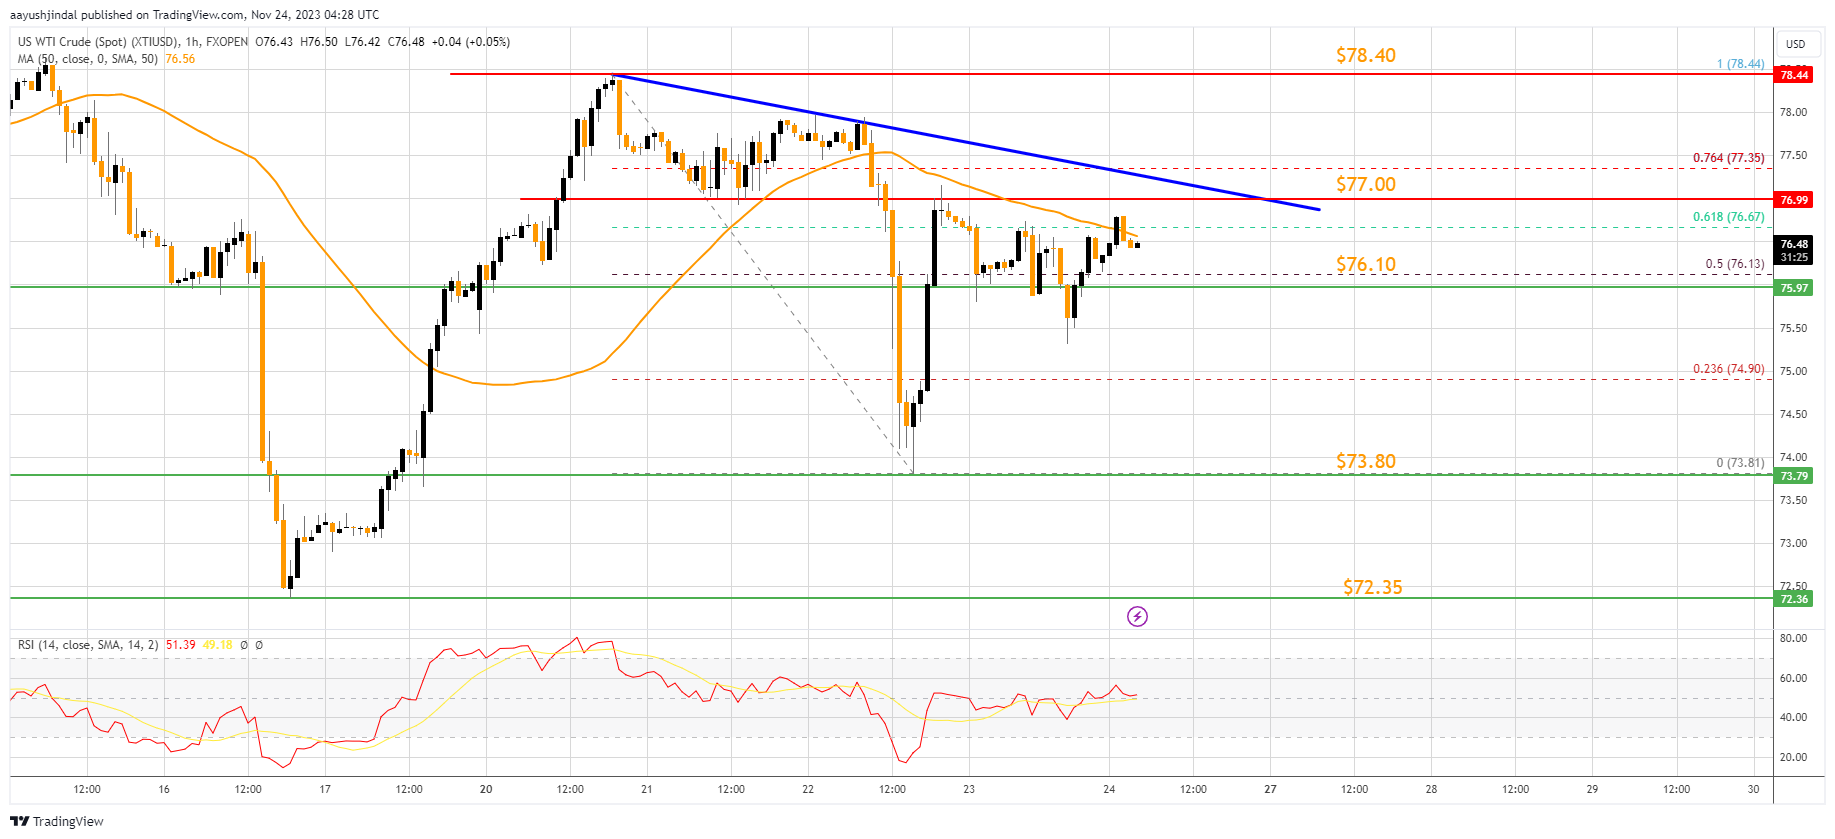Click the 0.5 (76.13) Fibonacci label

tap(1735, 264)
